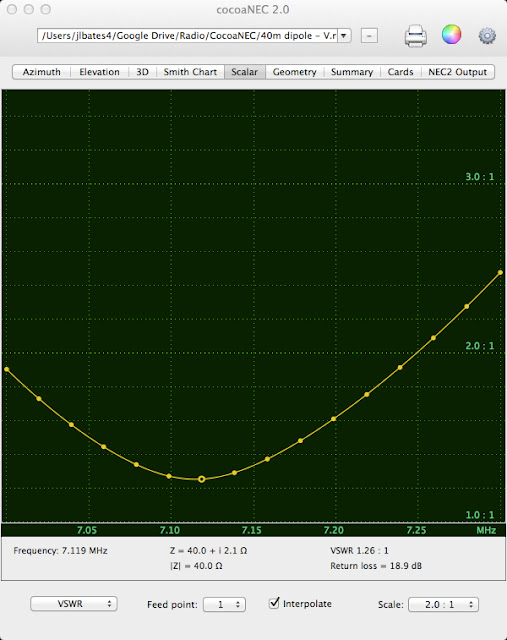Viewport: 507px width, 640px height.
Task: Click the 7.25 frequency axis label
Action: 416,530
